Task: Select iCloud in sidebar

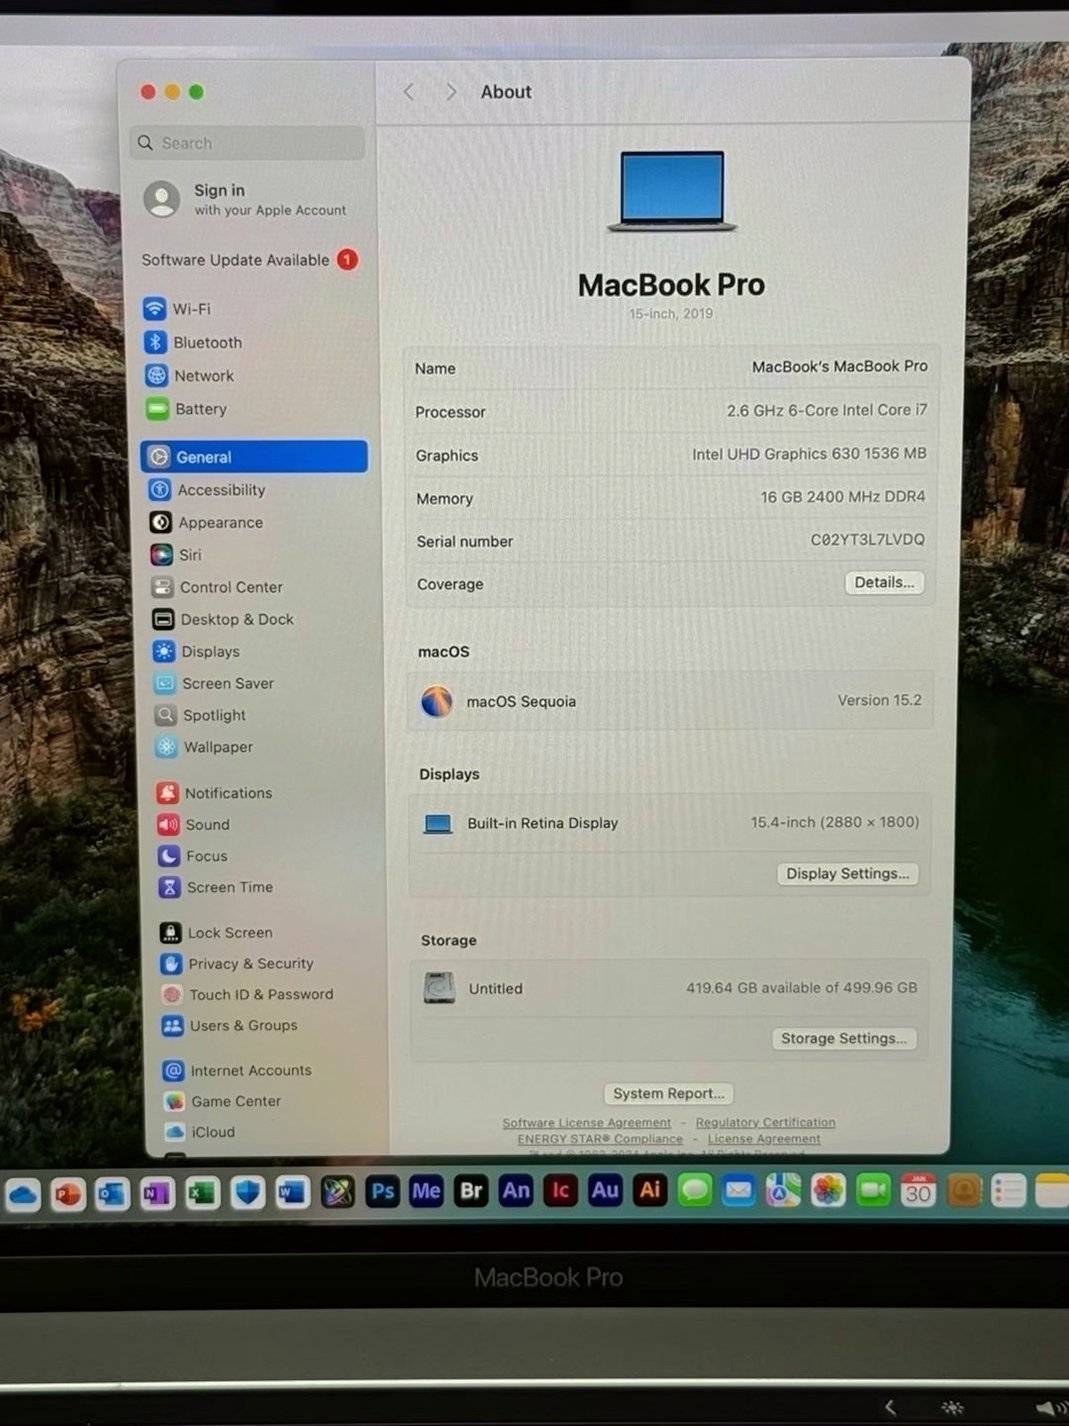Action: pos(201,1132)
